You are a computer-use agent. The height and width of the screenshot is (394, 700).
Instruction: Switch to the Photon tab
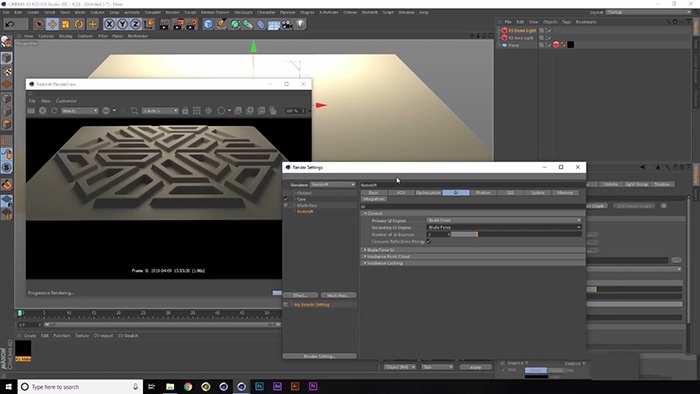(483, 193)
